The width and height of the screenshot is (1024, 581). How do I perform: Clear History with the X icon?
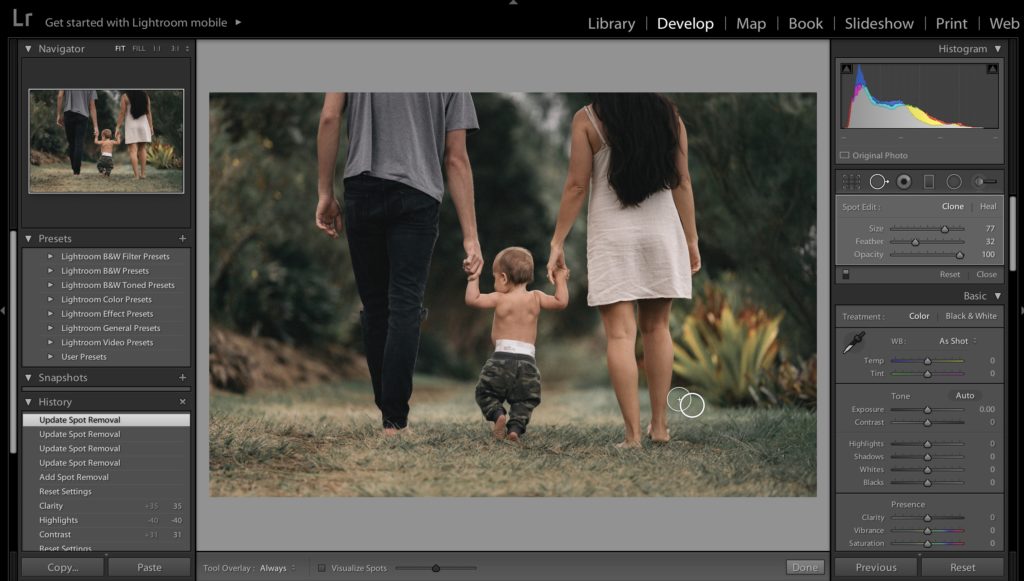click(182, 402)
